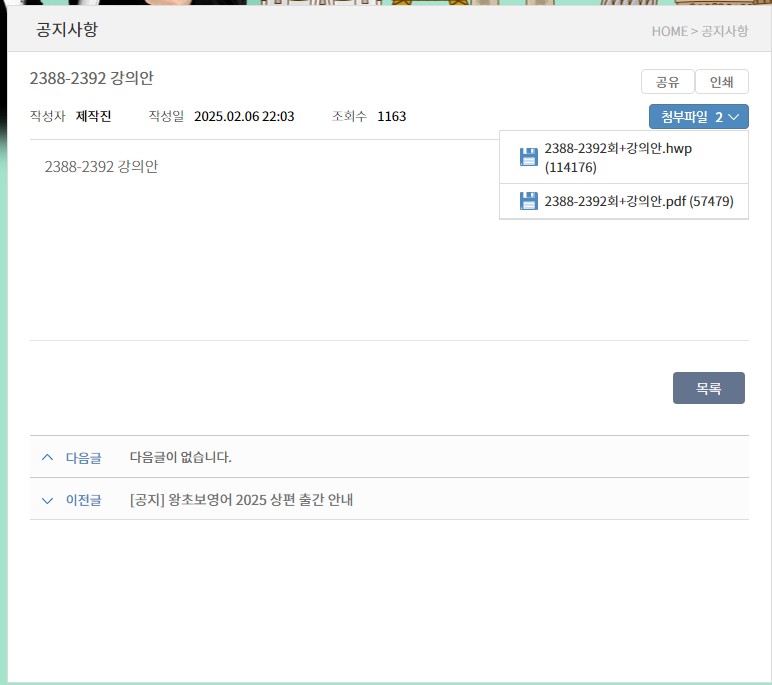Image resolution: width=772 pixels, height=685 pixels.
Task: Click the 인쇄 print button
Action: [x=722, y=82]
